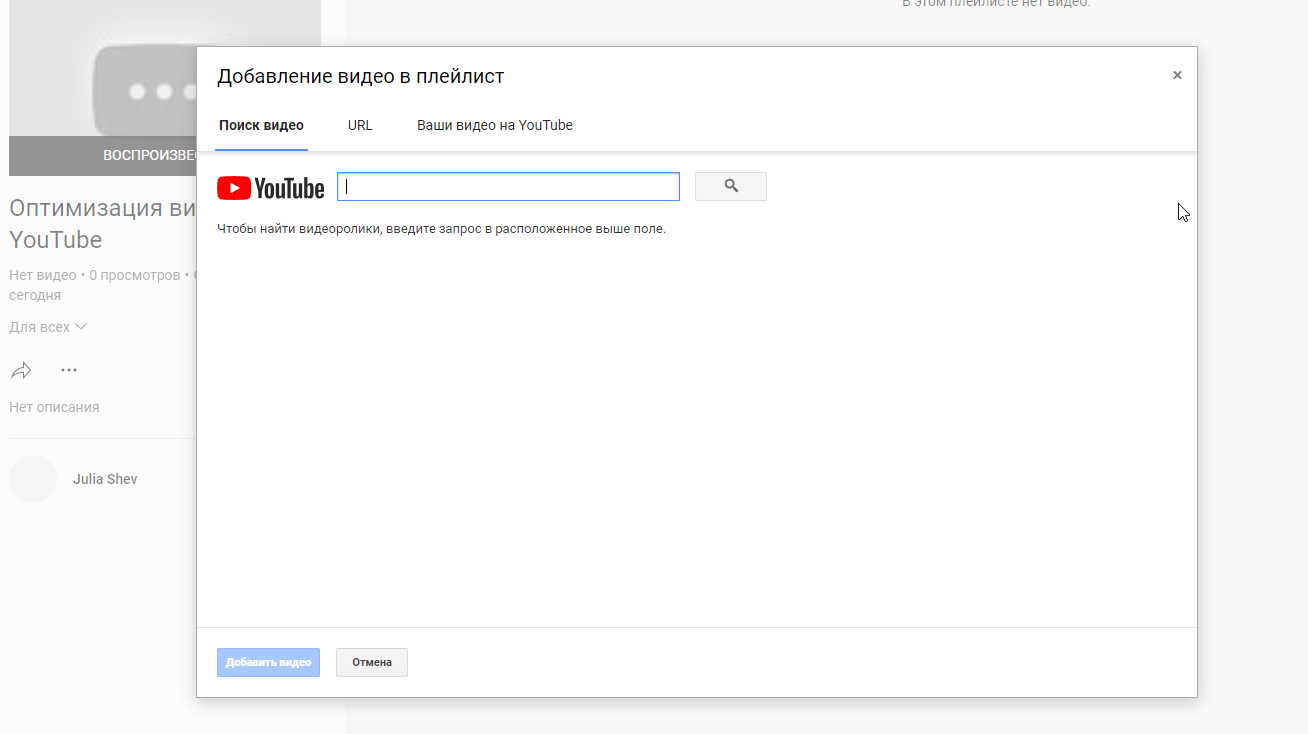
Task: Click the YouTube logo in dialog
Action: click(271, 188)
